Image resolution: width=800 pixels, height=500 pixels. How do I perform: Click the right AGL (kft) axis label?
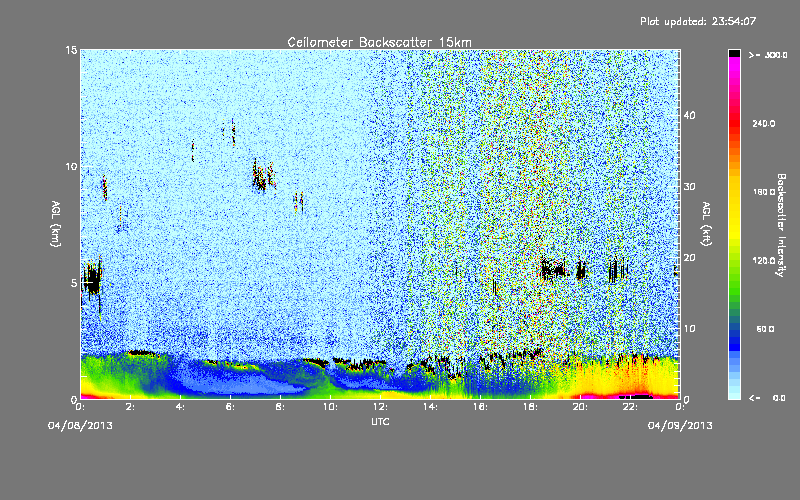point(707,224)
